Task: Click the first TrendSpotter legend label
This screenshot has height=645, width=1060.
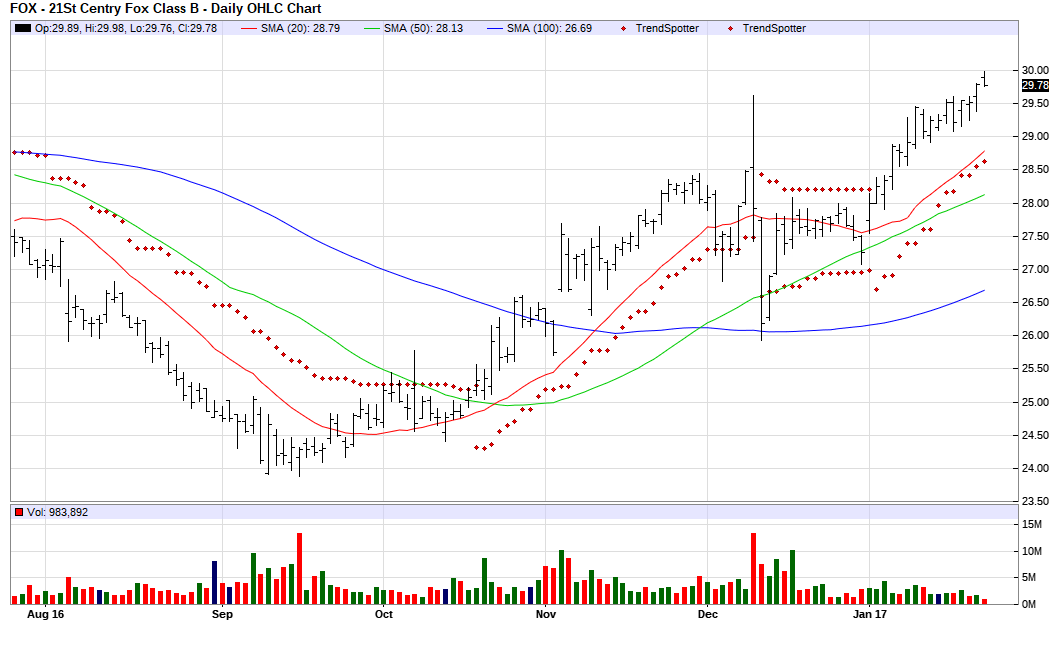Action: pyautogui.click(x=667, y=28)
